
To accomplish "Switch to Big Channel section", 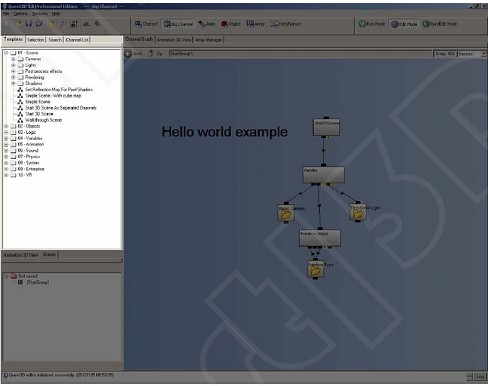I will coord(179,24).
